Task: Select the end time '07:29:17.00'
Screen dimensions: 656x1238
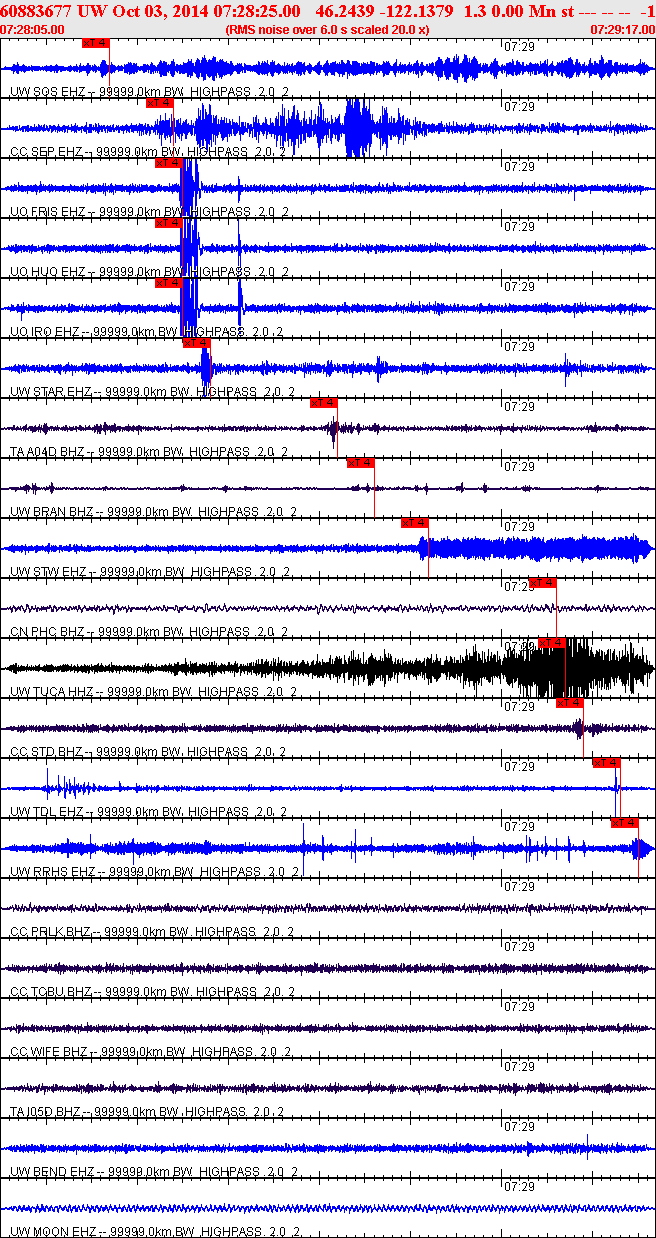Action: pos(622,29)
